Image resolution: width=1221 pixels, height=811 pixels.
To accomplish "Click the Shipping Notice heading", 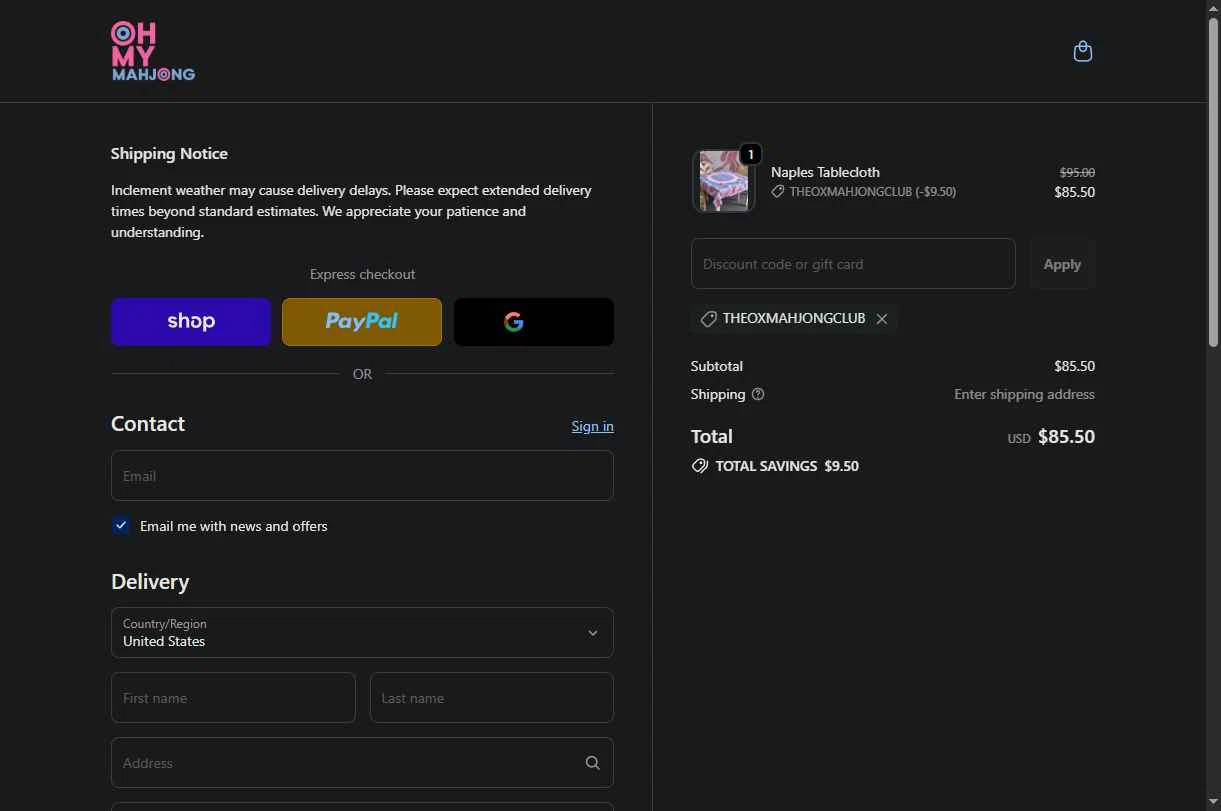I will coord(169,153).
